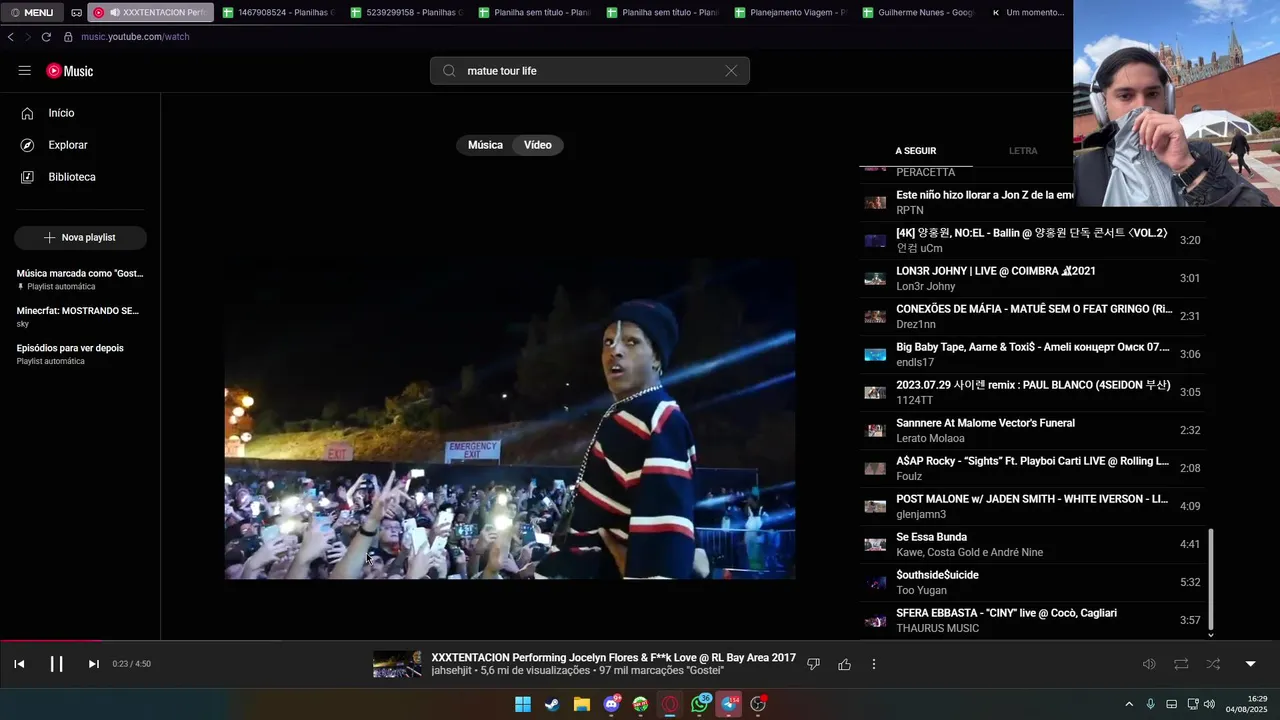Collapse the player page with arrow

1250,664
